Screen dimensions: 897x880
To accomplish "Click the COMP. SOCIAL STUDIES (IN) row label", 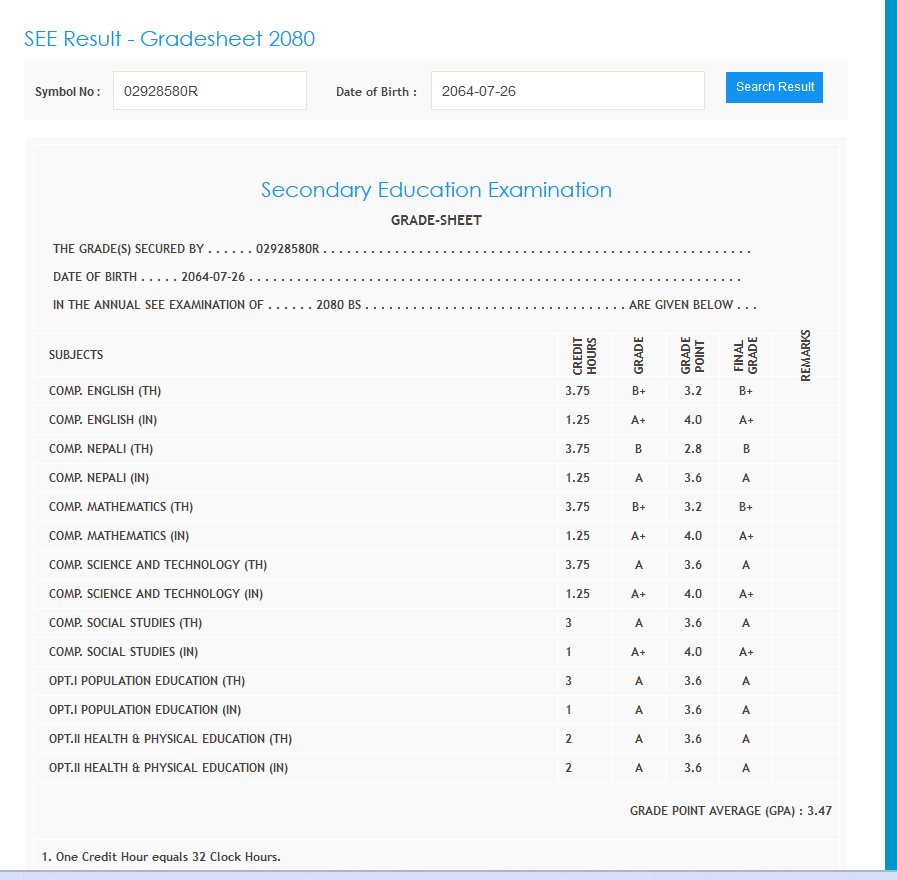I will 124,652.
